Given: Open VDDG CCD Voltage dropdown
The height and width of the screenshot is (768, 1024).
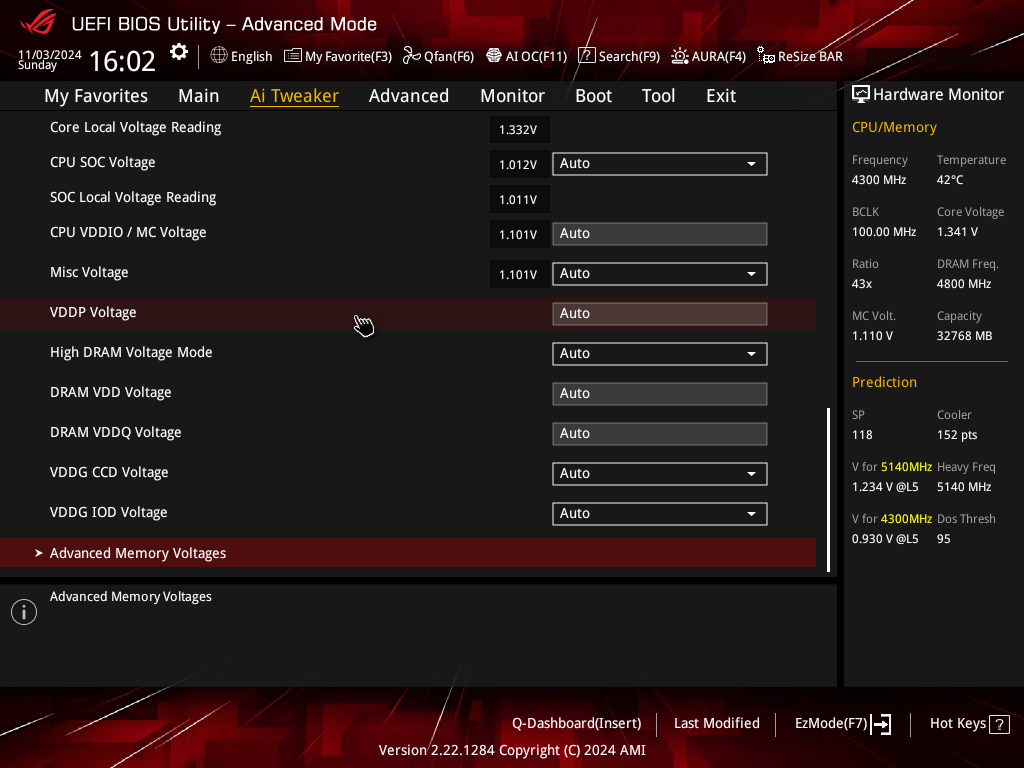Looking at the screenshot, I should tap(660, 473).
